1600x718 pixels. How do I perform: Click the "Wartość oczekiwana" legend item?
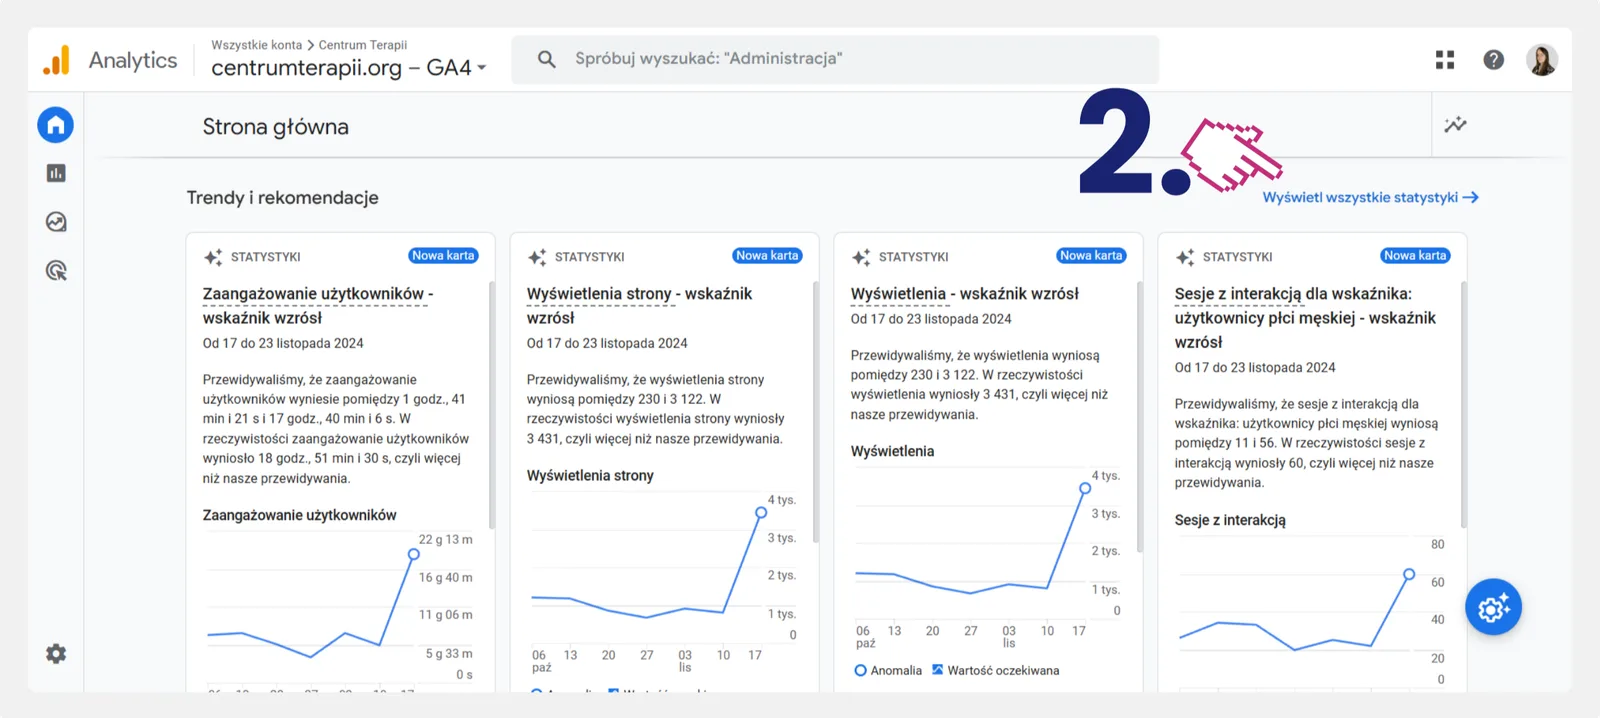click(995, 671)
